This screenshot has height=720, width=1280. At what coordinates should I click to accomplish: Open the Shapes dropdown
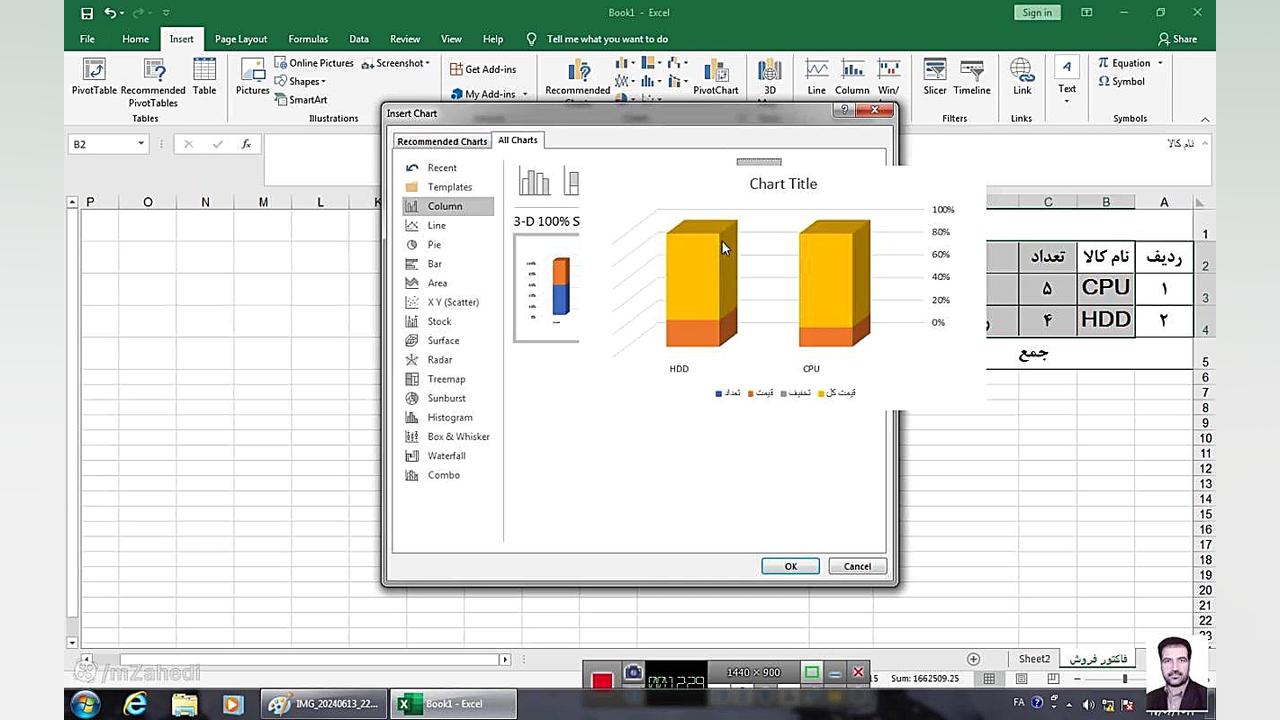301,81
